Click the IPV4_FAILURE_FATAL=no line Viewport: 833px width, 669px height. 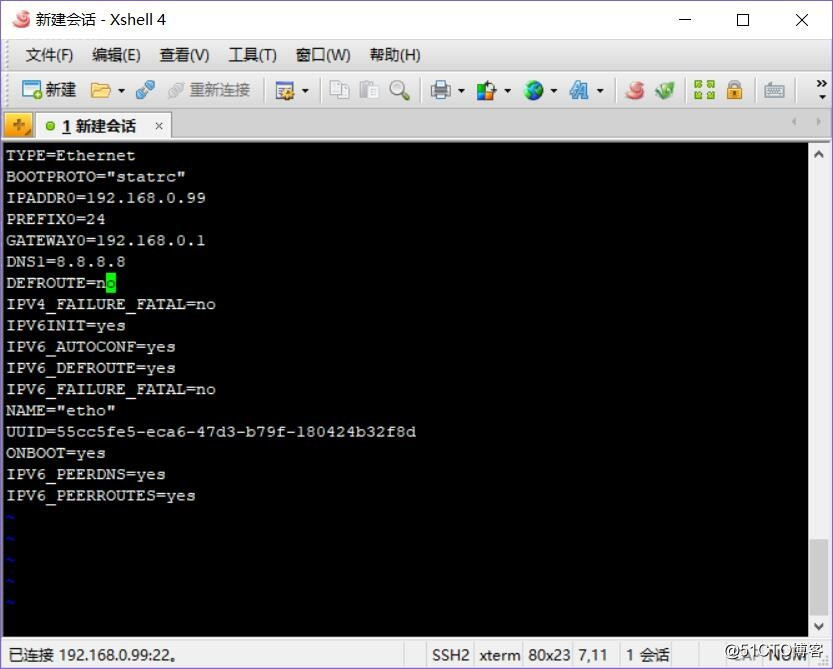[111, 304]
